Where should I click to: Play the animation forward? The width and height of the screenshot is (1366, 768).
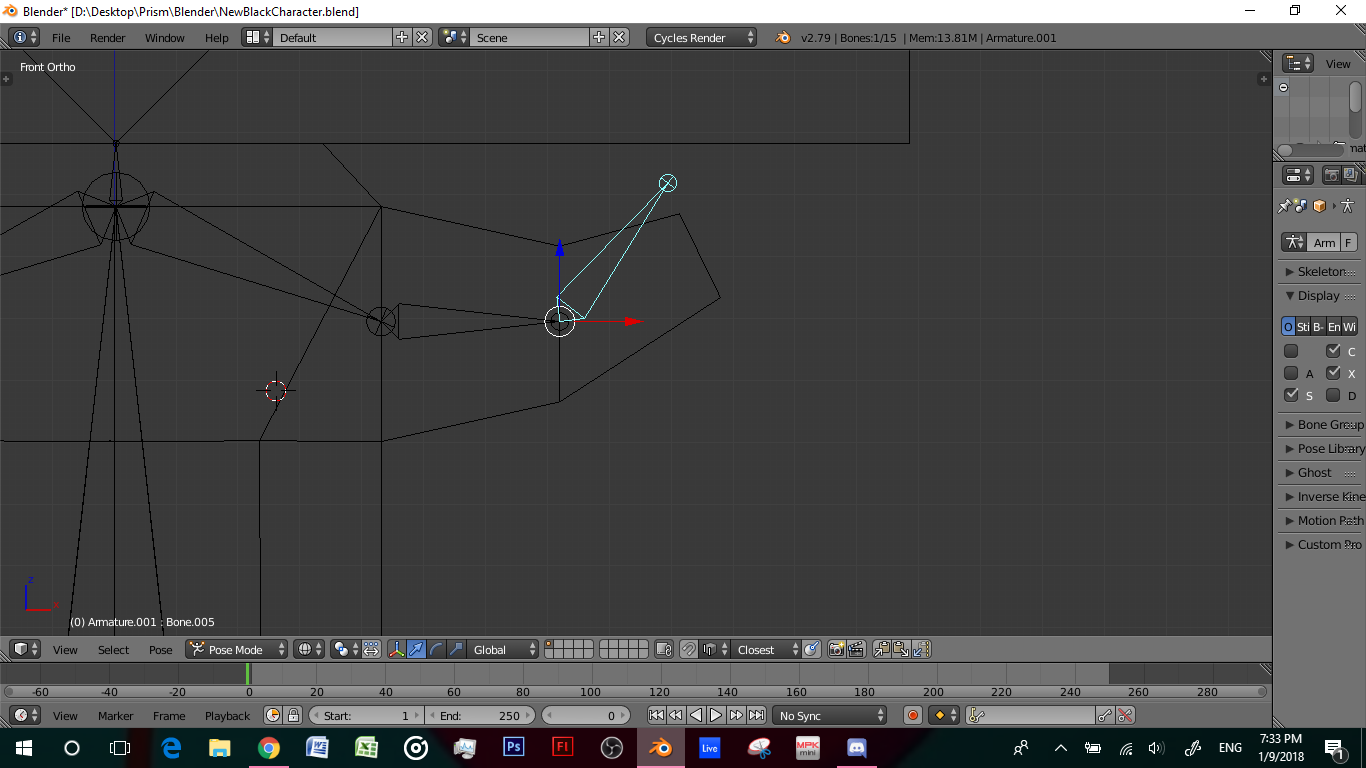pos(716,715)
